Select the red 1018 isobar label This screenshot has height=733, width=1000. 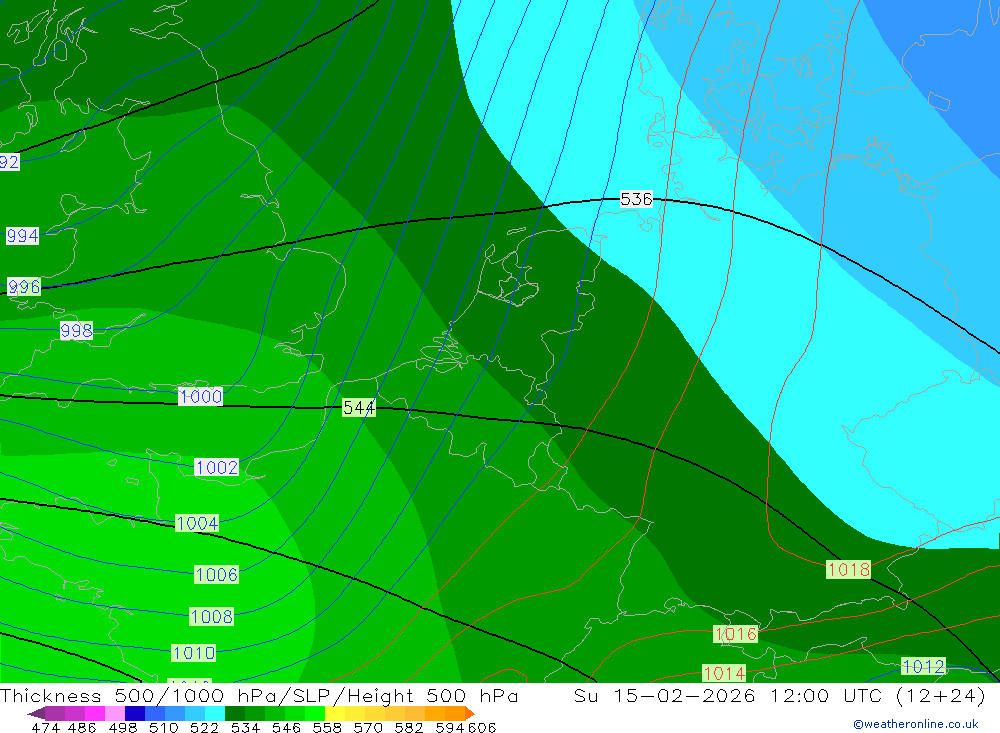(x=848, y=569)
